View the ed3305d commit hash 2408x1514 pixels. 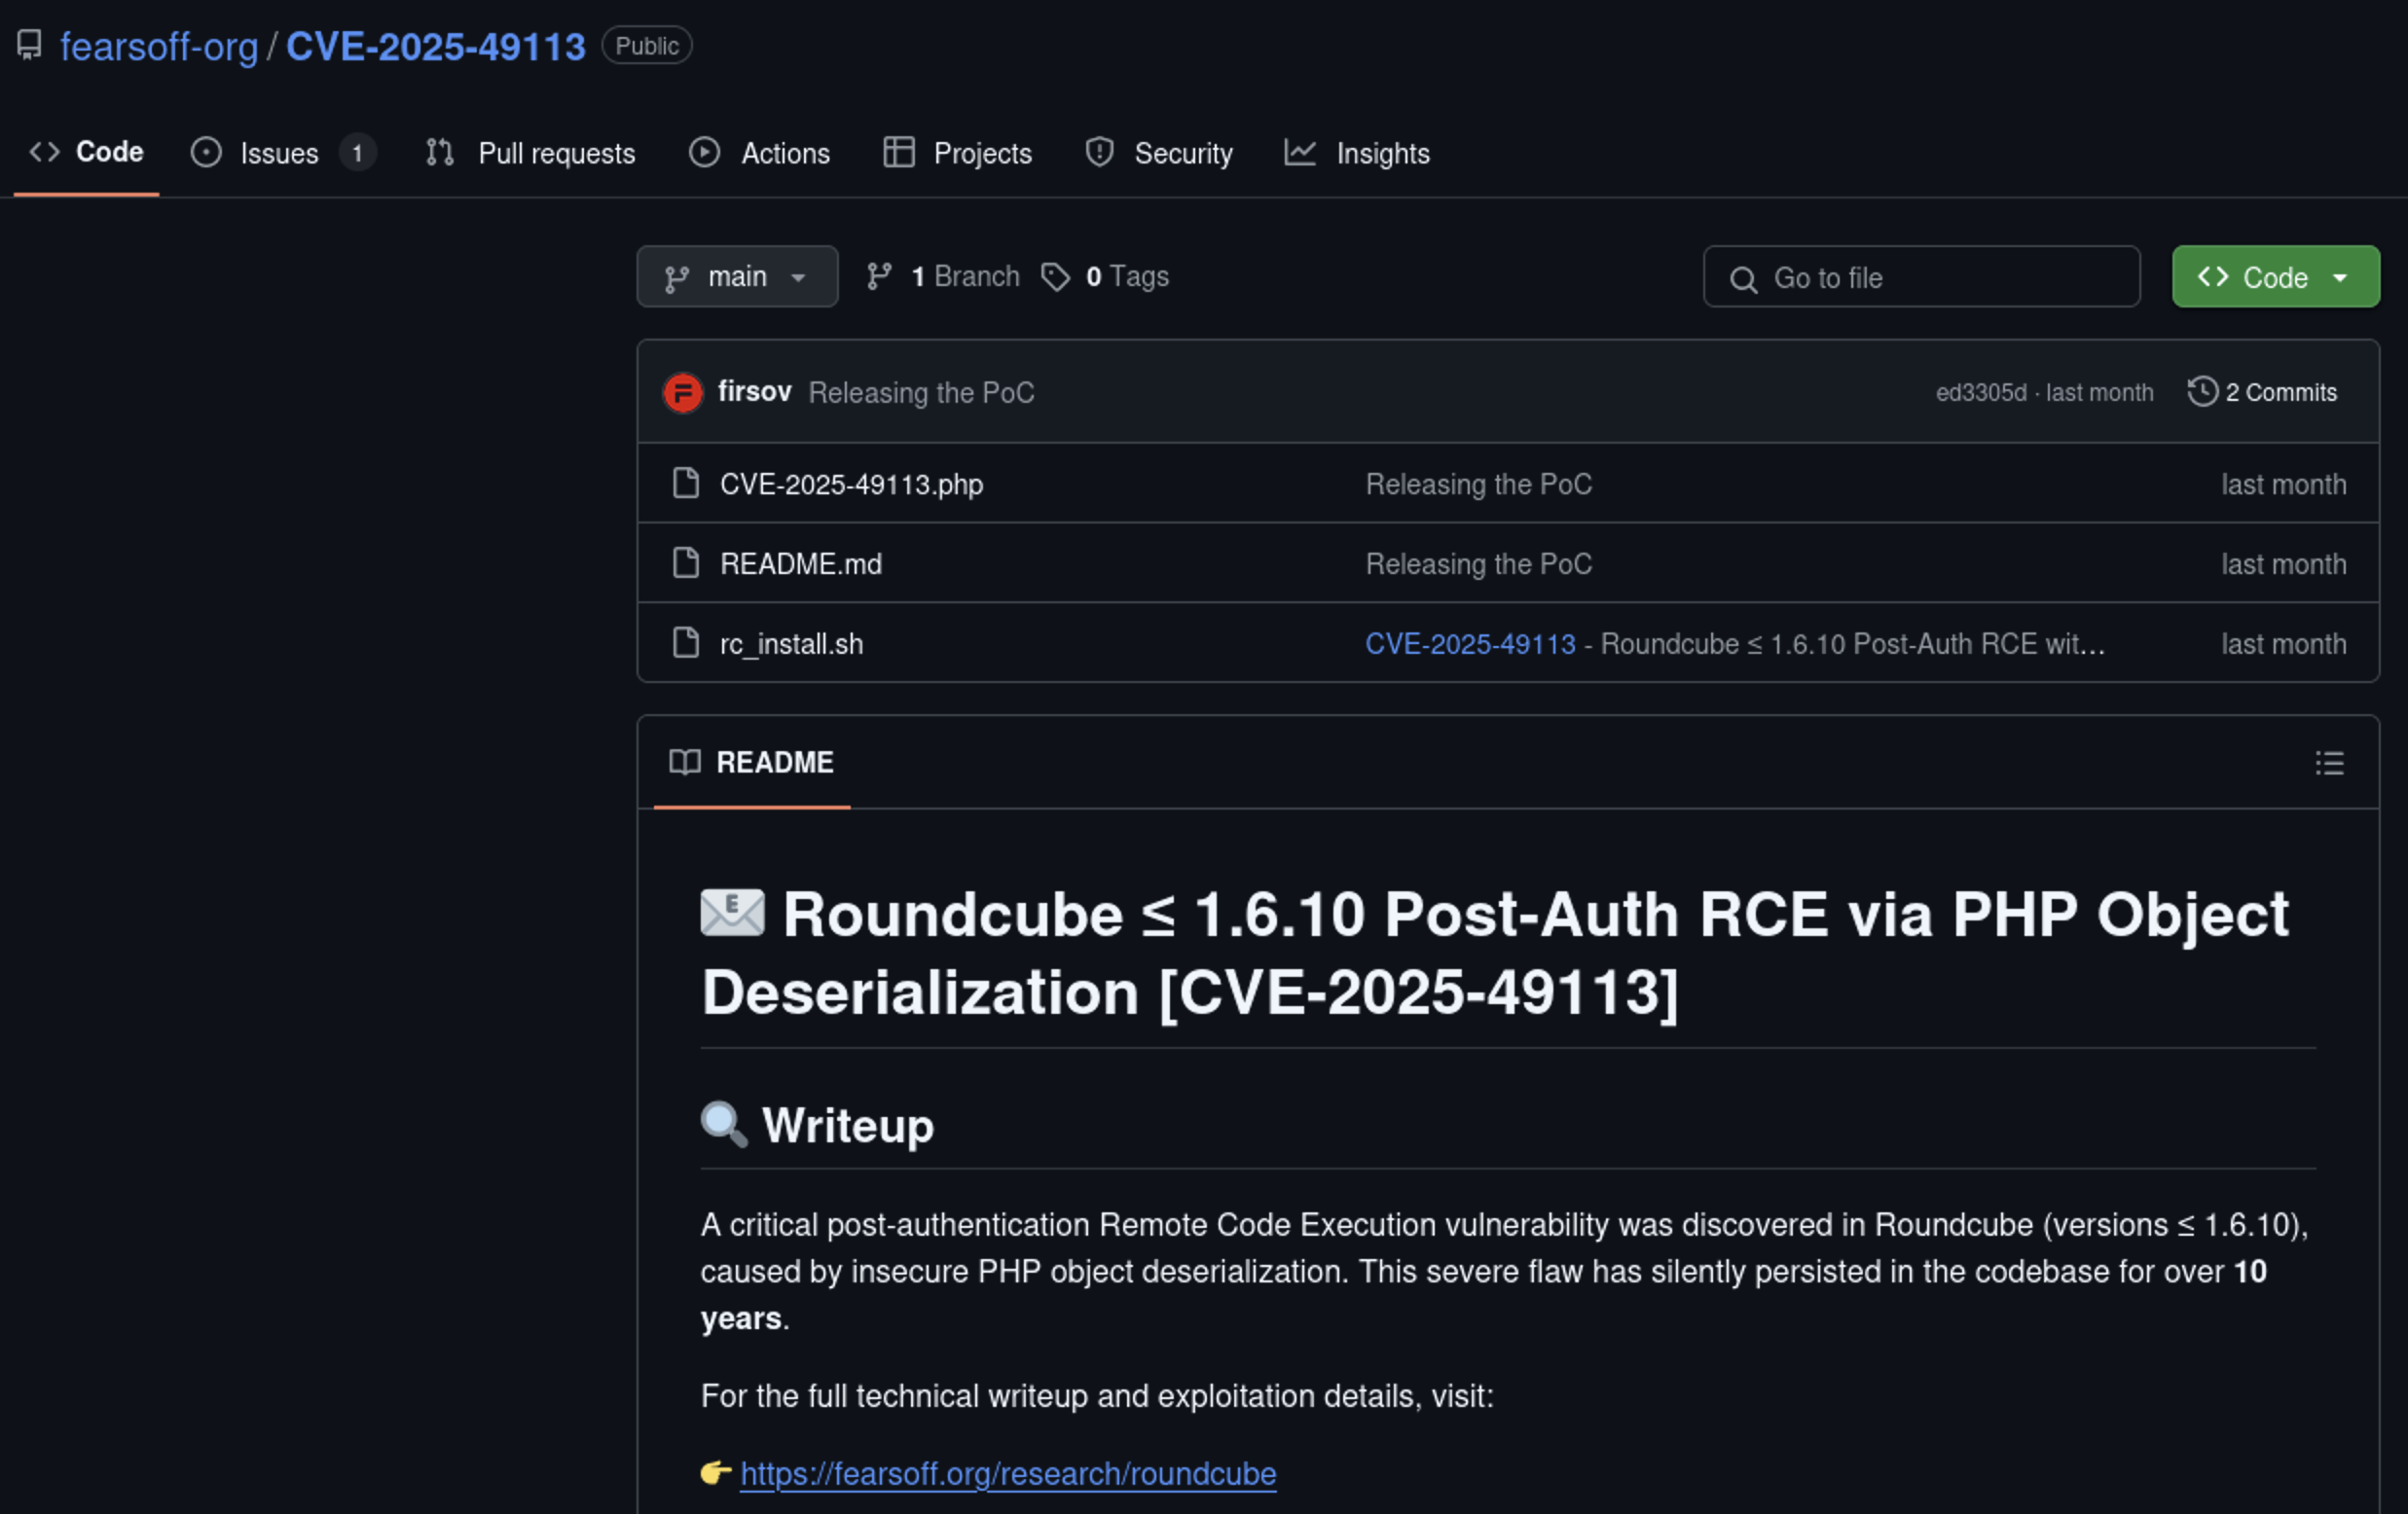point(1980,392)
